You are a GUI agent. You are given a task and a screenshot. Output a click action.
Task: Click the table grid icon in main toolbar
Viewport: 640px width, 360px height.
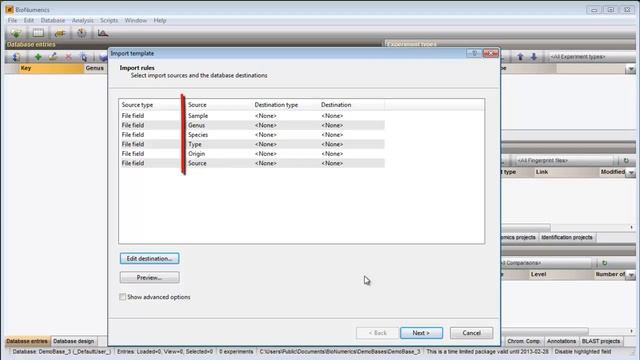click(x=38, y=33)
